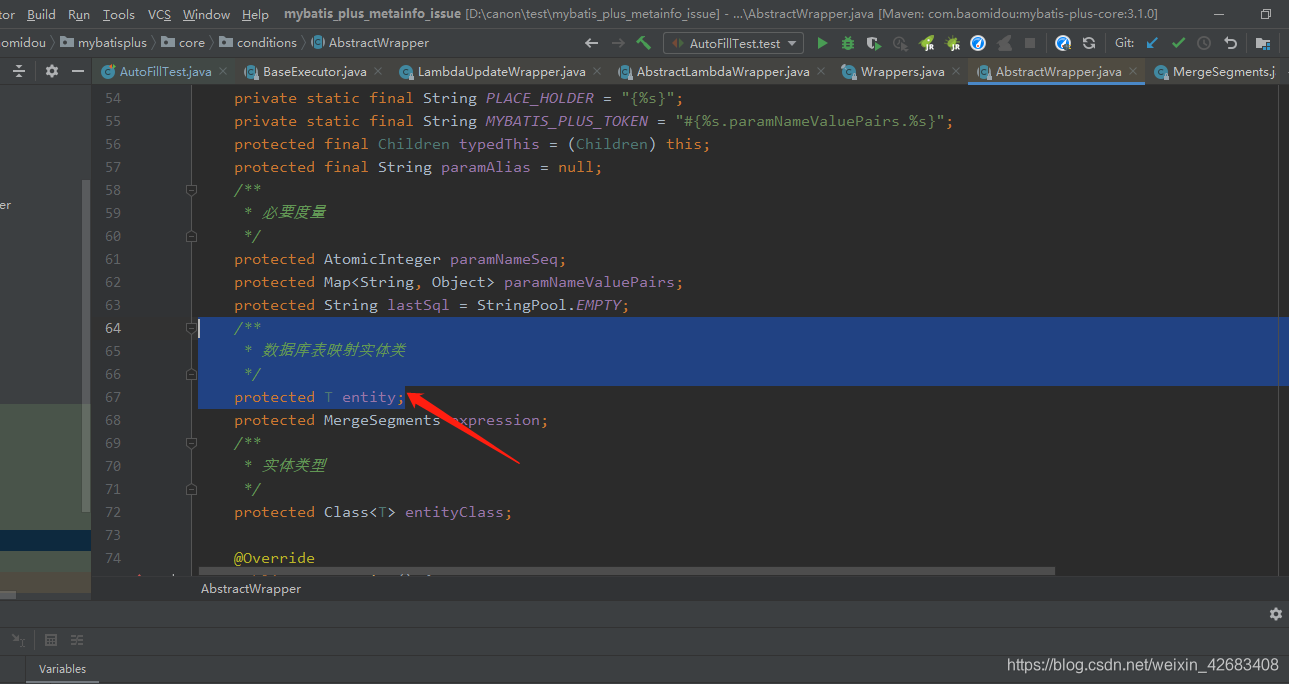1289x684 pixels.
Task: Launch Run with Coverage icon
Action: (x=872, y=43)
